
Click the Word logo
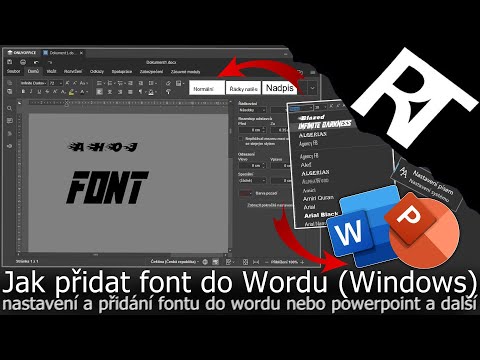[x=362, y=228]
